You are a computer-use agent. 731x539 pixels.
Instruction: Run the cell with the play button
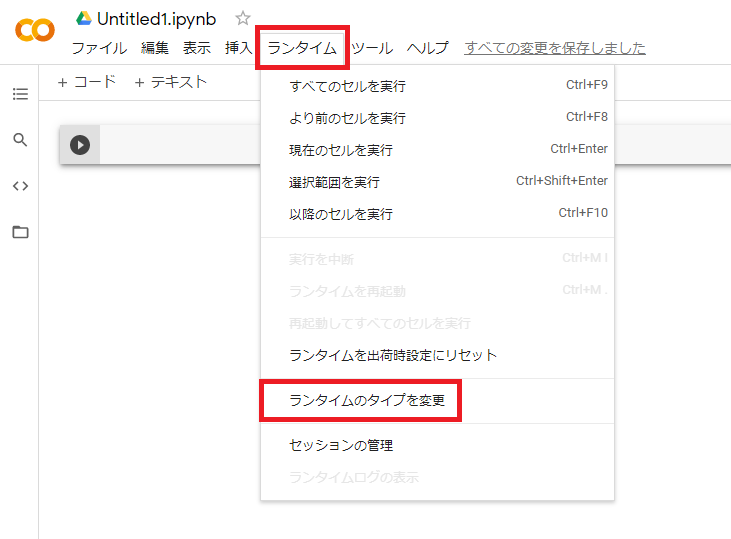[80, 145]
